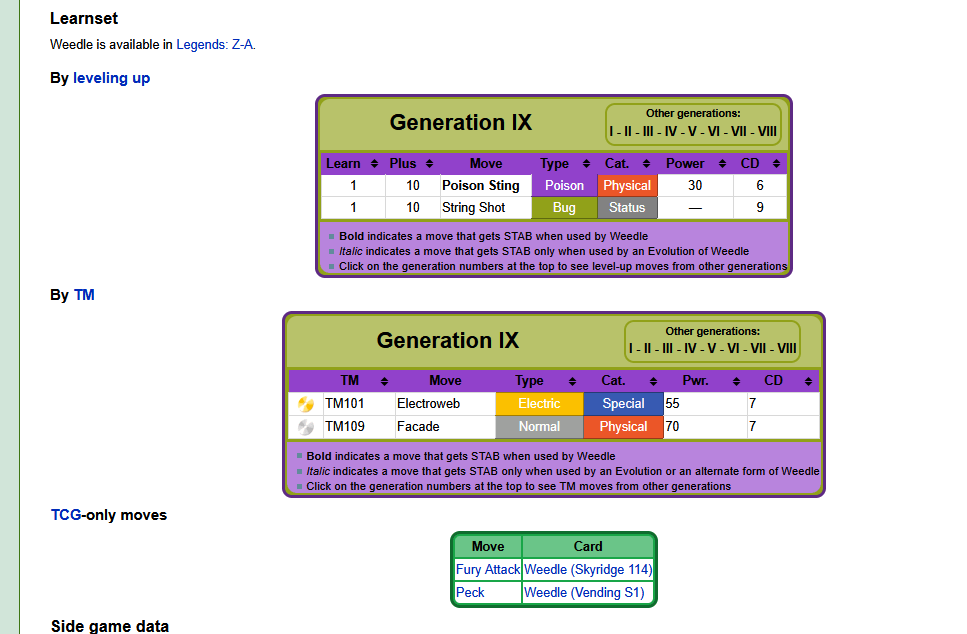Switch level-up table to Generation VIII
The image size is (967, 634).
(767, 131)
